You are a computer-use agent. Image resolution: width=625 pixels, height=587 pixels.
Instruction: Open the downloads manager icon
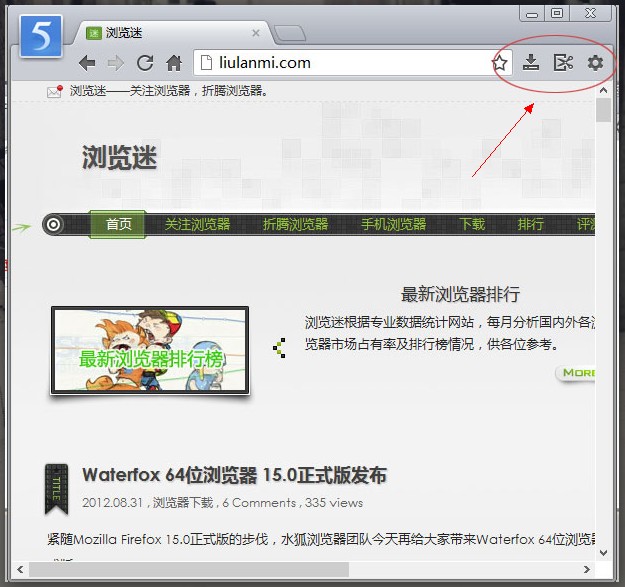[531, 63]
